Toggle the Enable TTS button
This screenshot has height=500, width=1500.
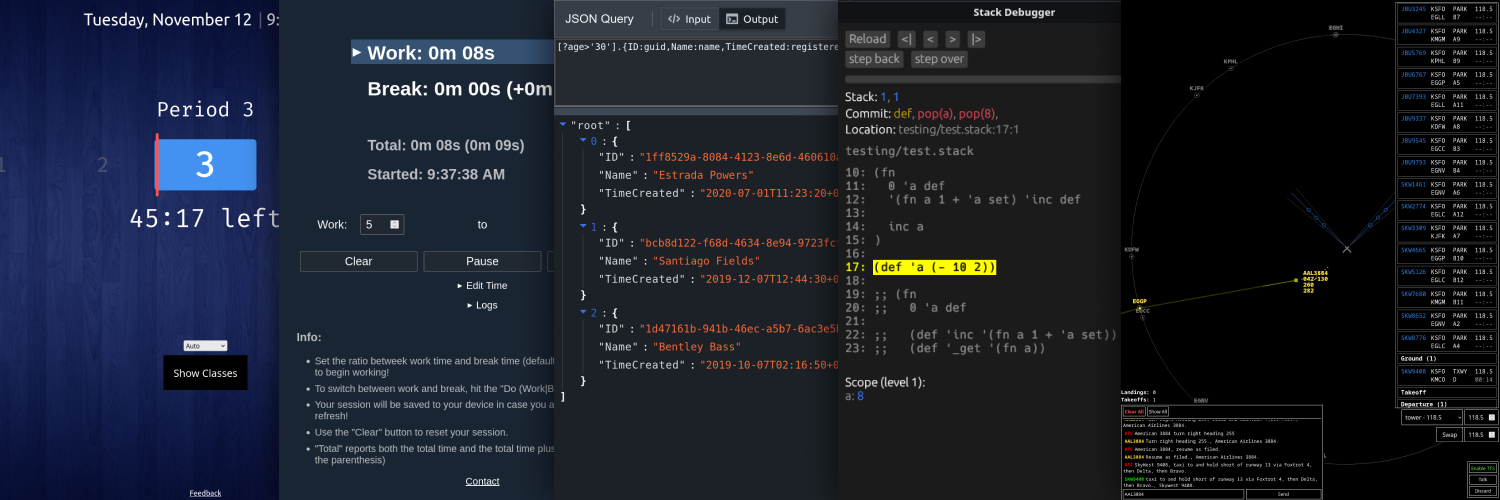[1482, 468]
